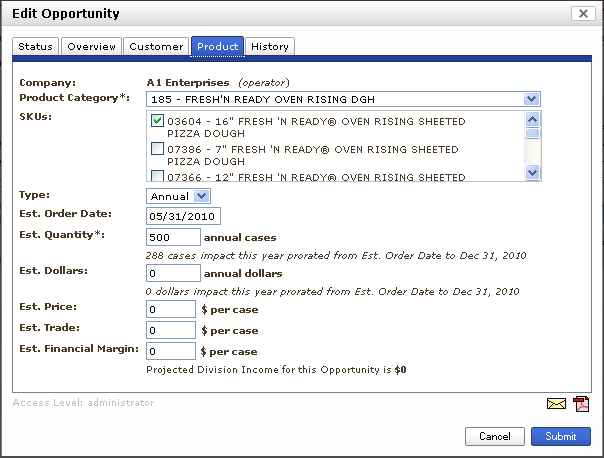
Task: Open the Product Category dropdown
Action: coord(532,99)
